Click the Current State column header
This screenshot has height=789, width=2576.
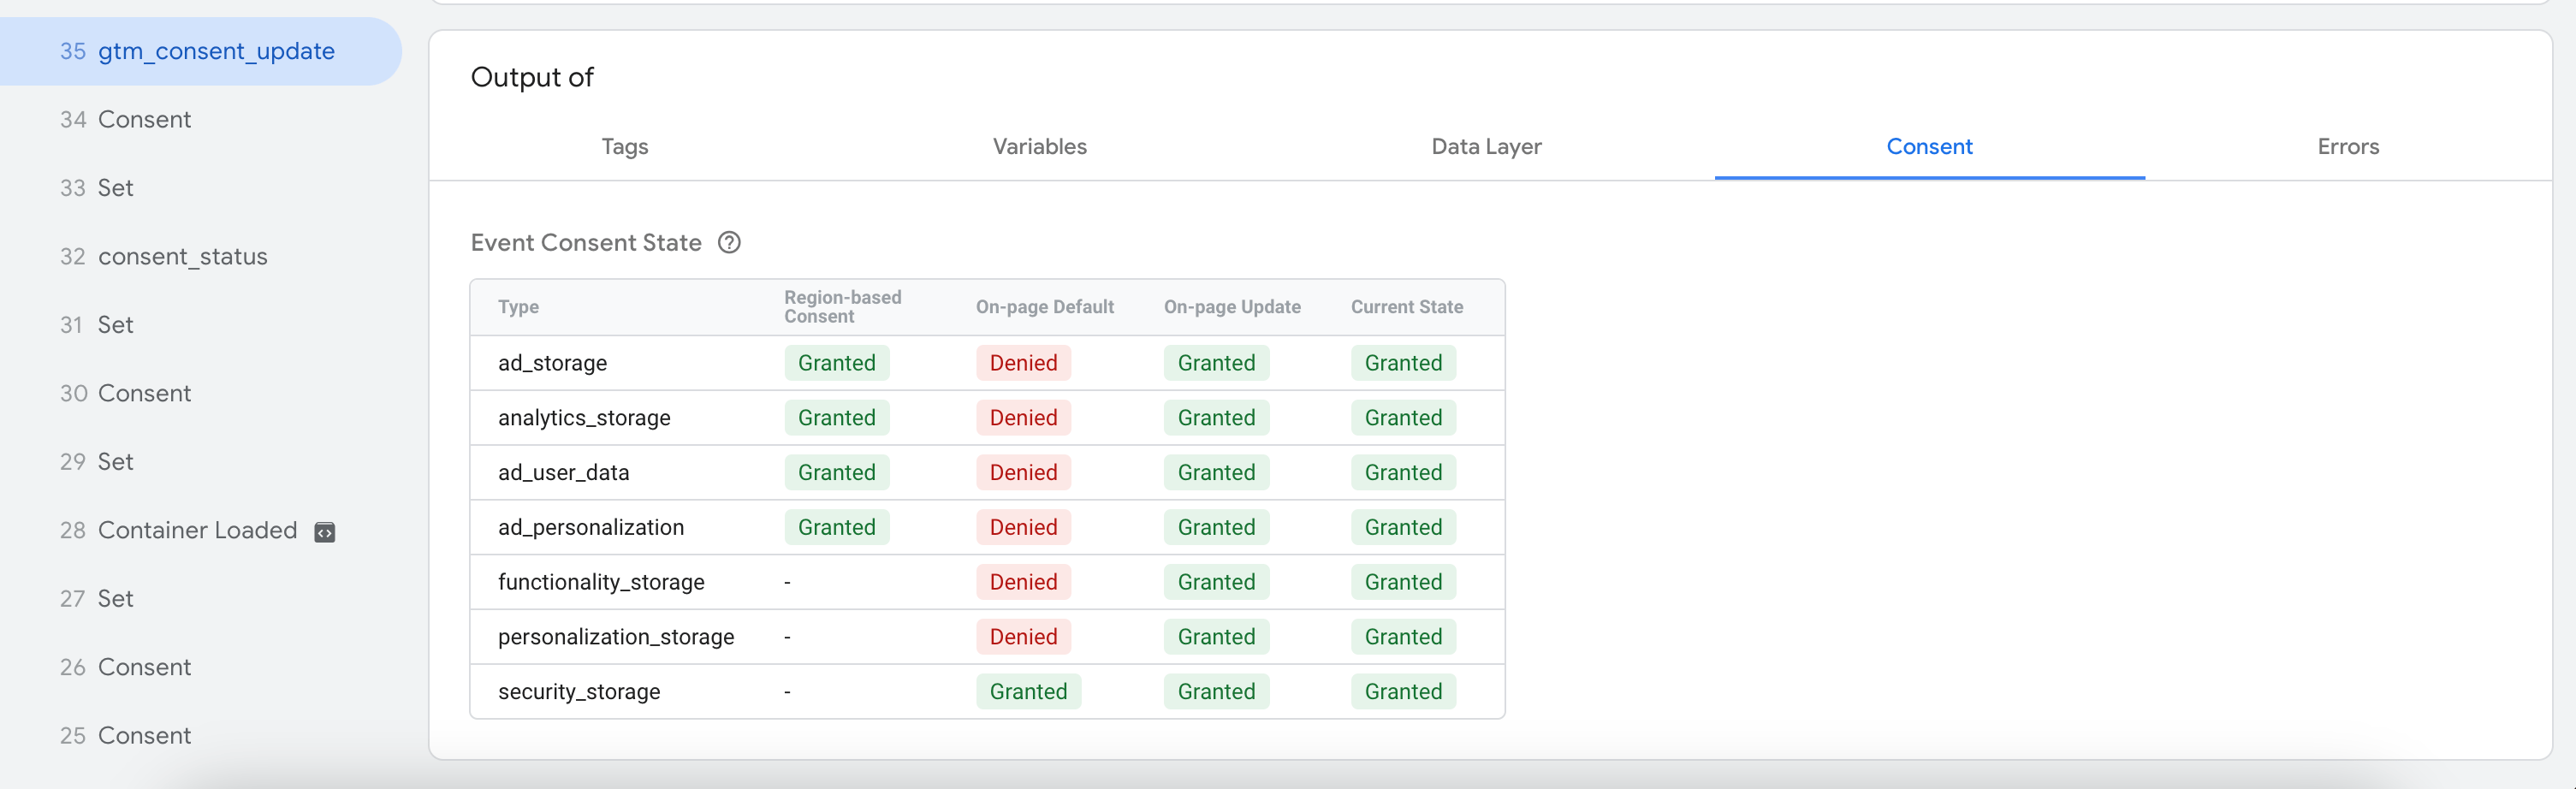(1406, 307)
